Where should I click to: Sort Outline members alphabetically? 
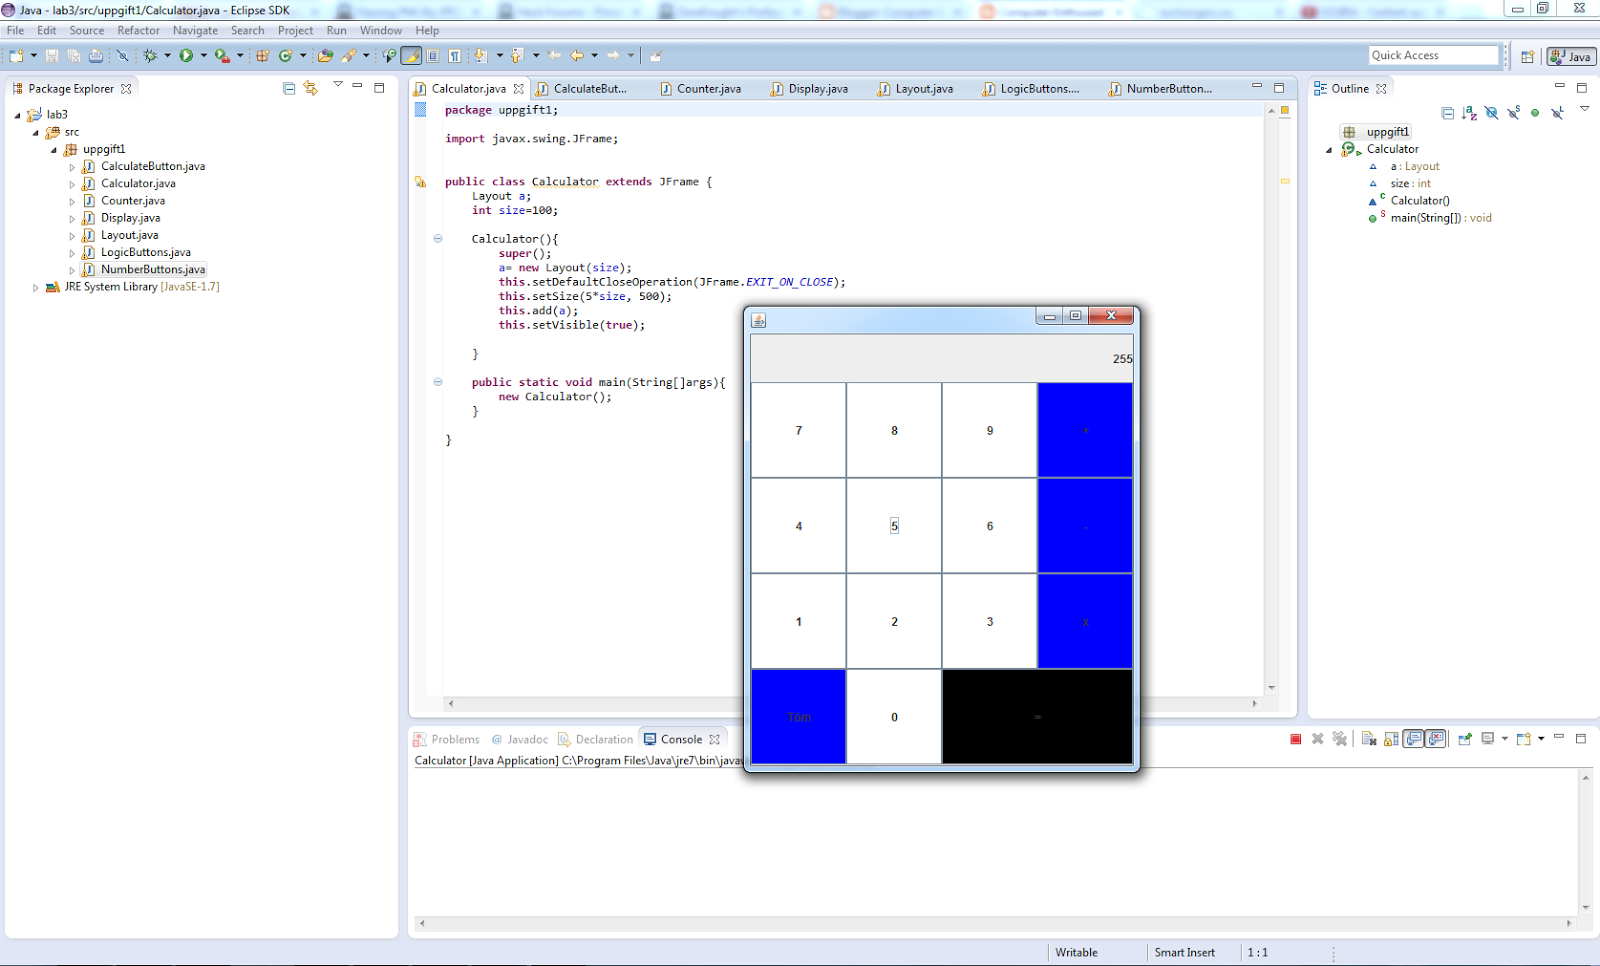(x=1469, y=114)
